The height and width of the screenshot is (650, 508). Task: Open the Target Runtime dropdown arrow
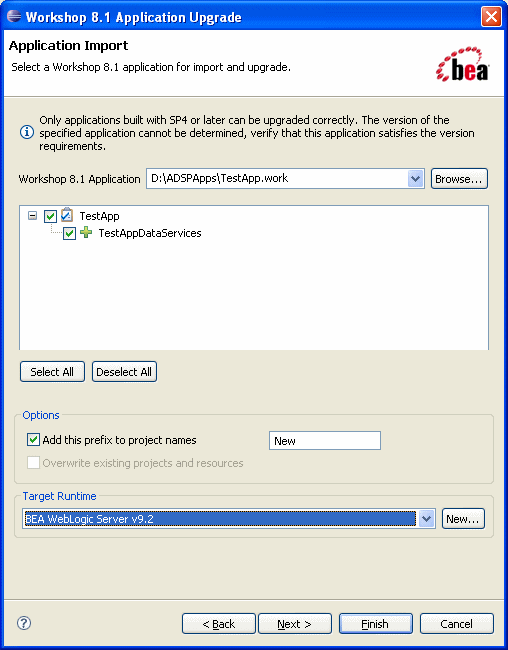coord(427,518)
